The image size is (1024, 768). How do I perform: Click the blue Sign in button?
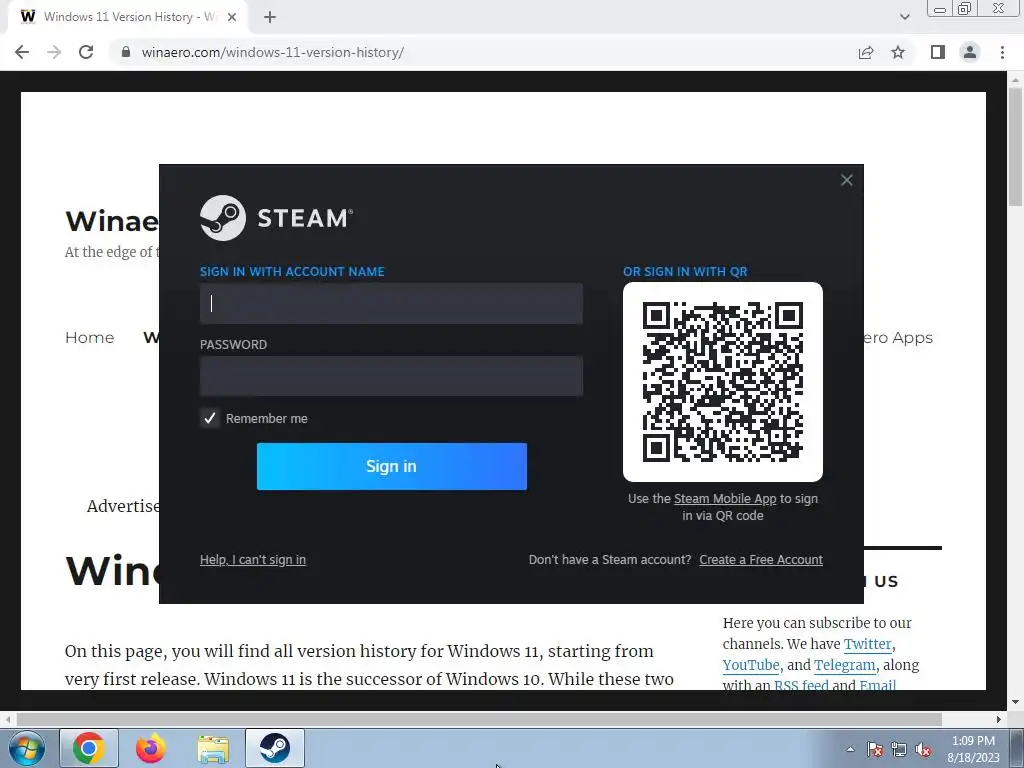(392, 466)
